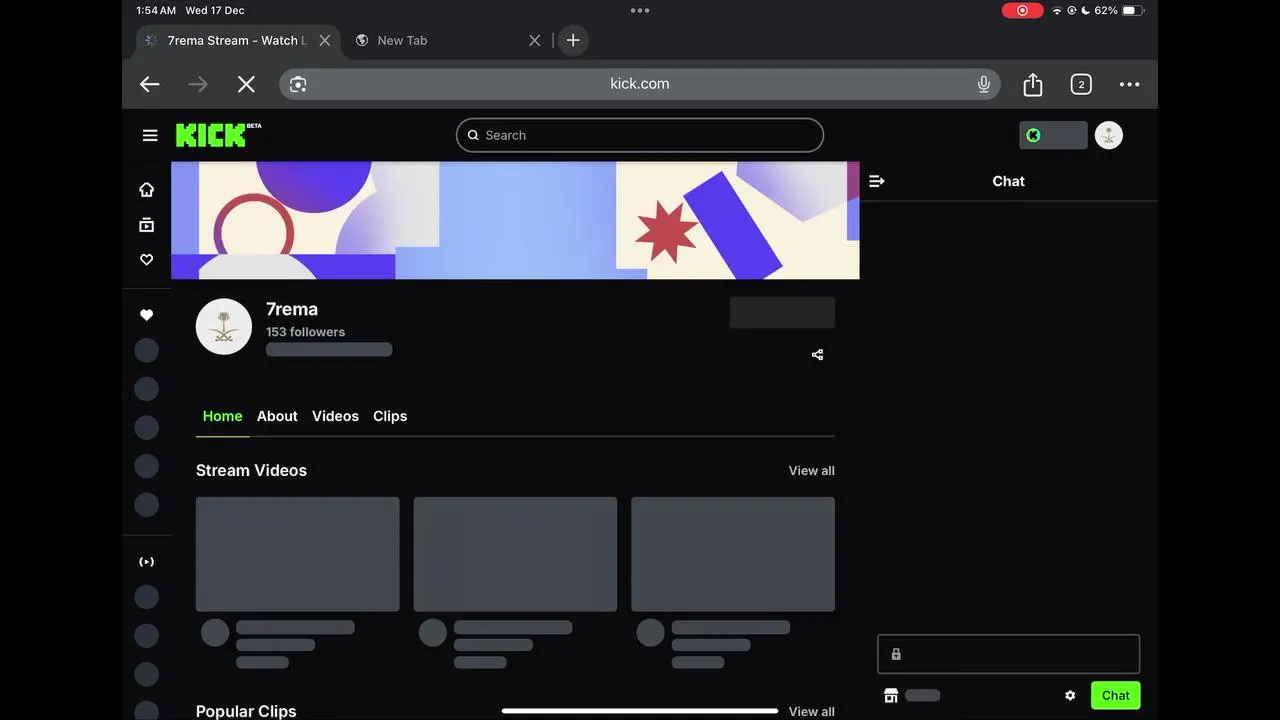The image size is (1280, 720).
Task: Click the 153 followers text
Action: pos(305,332)
